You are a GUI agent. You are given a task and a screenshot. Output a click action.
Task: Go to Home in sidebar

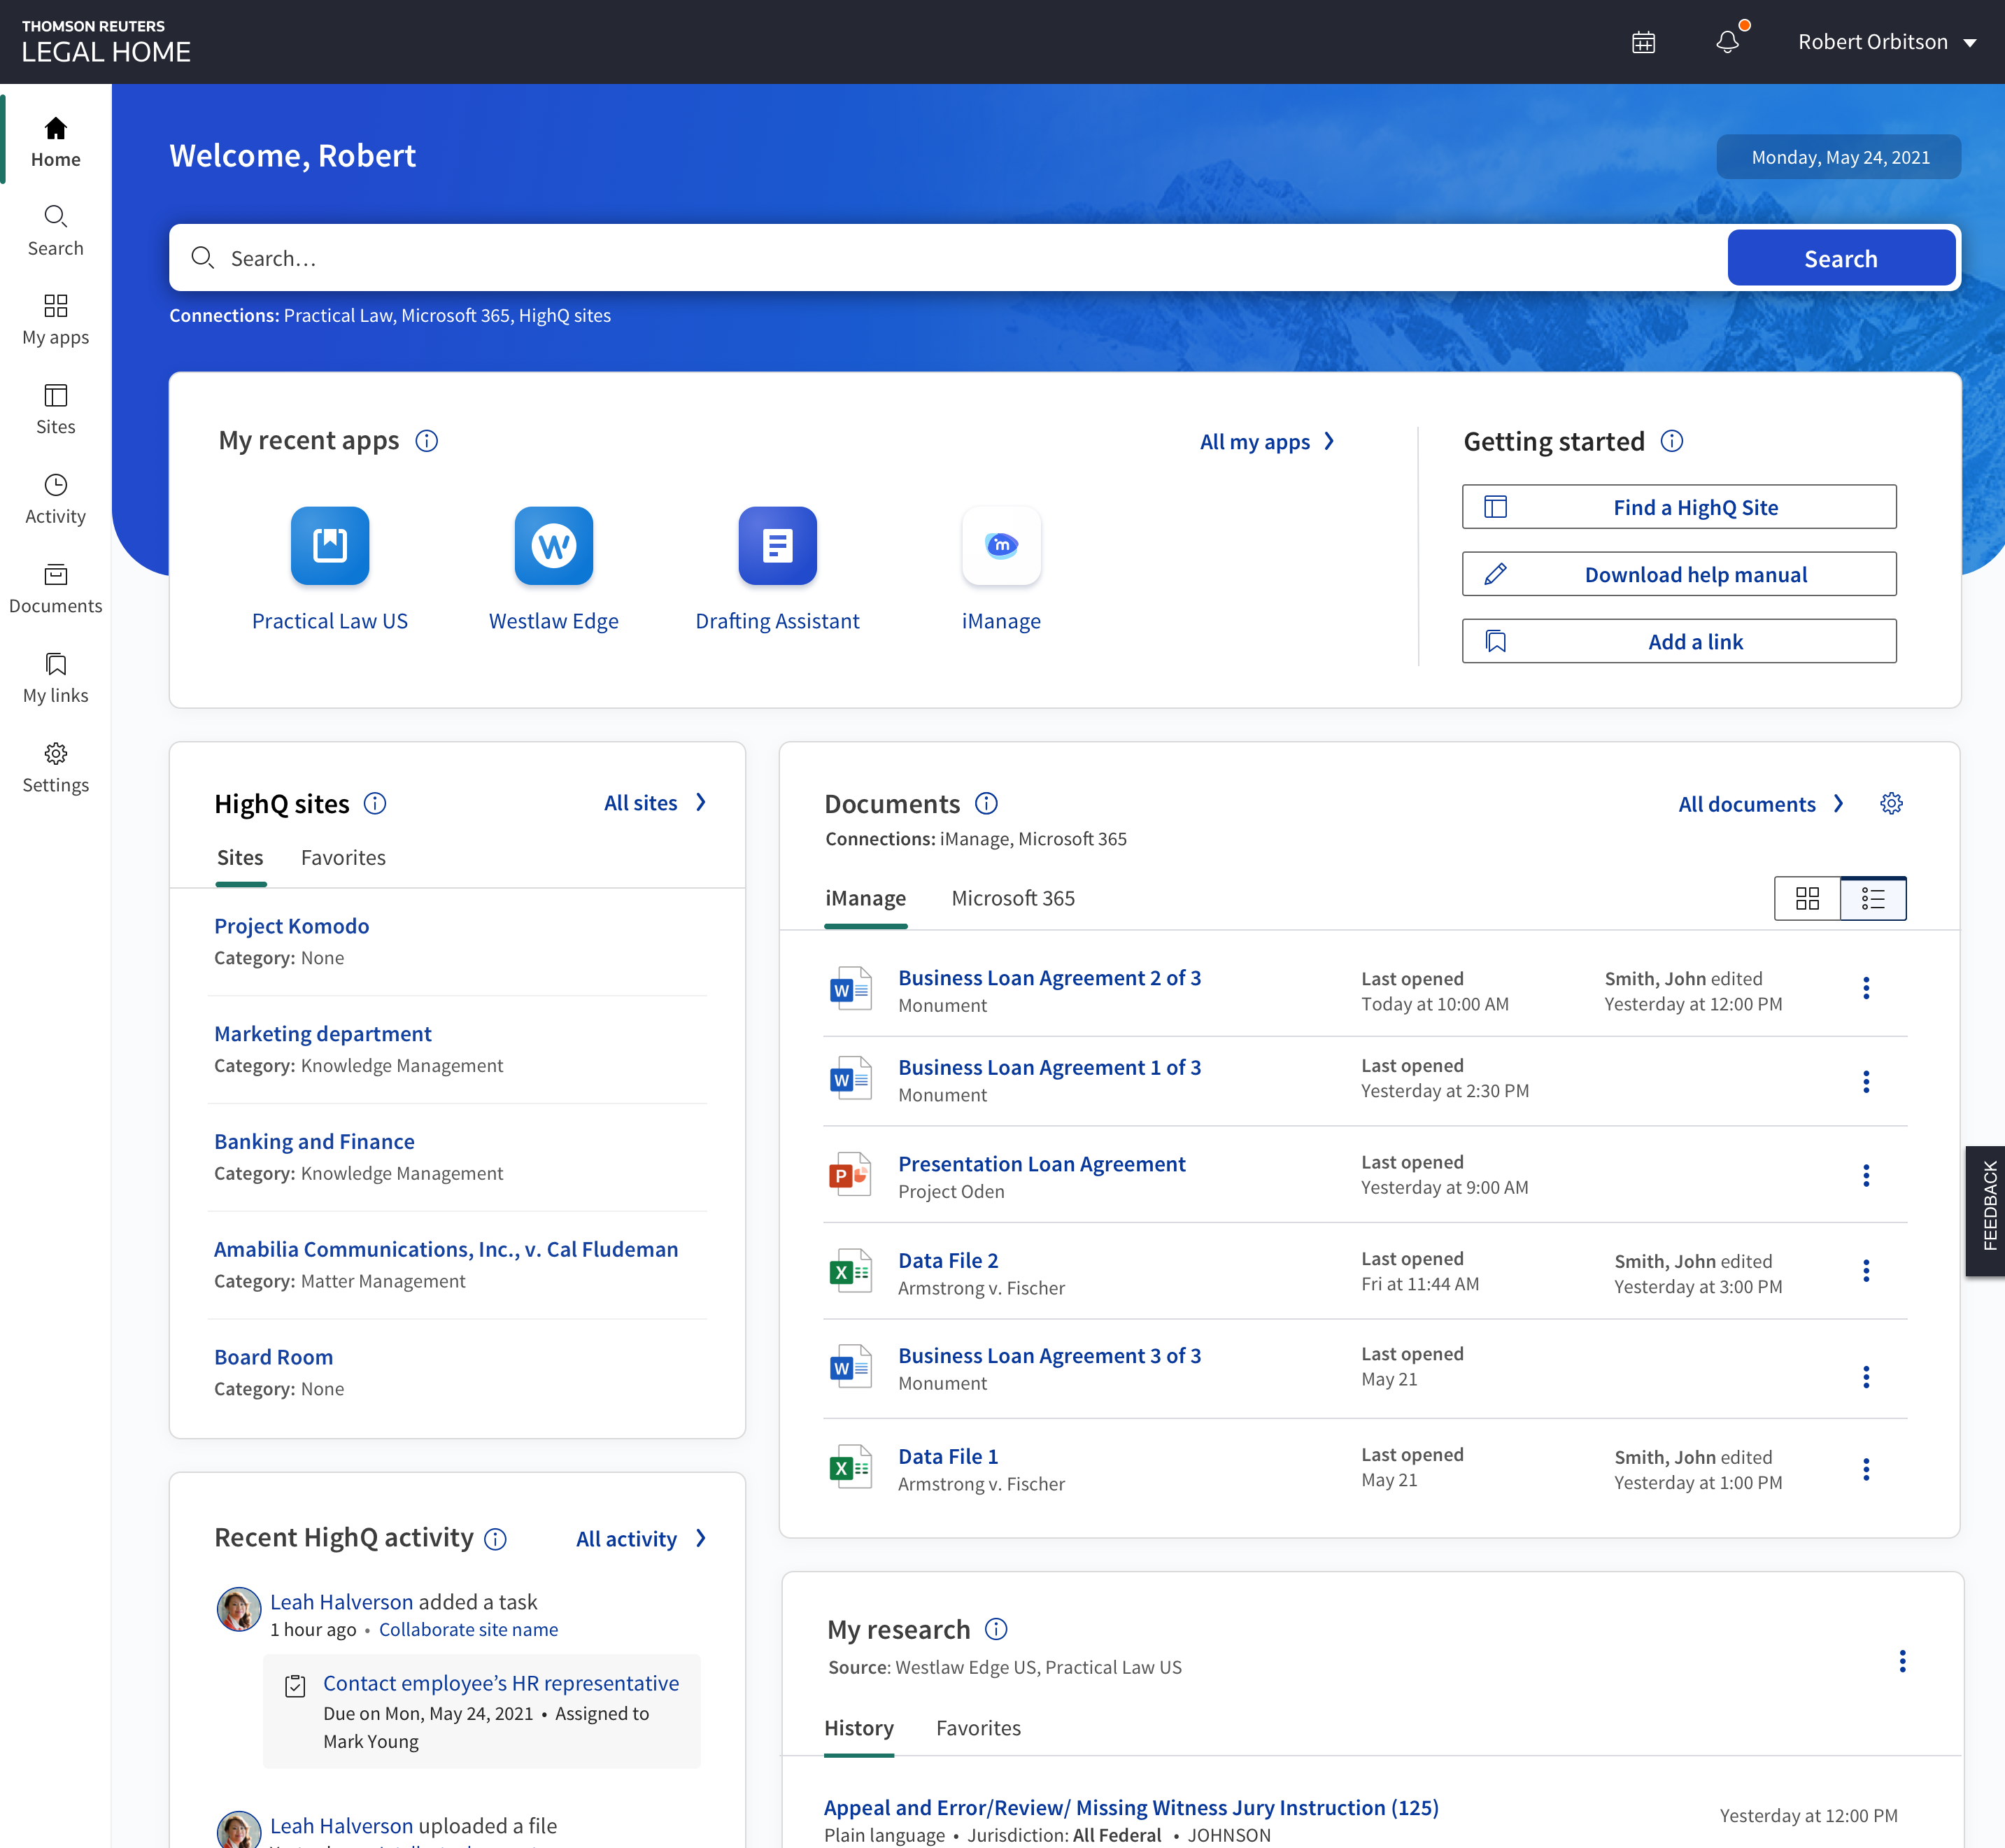coord(56,142)
